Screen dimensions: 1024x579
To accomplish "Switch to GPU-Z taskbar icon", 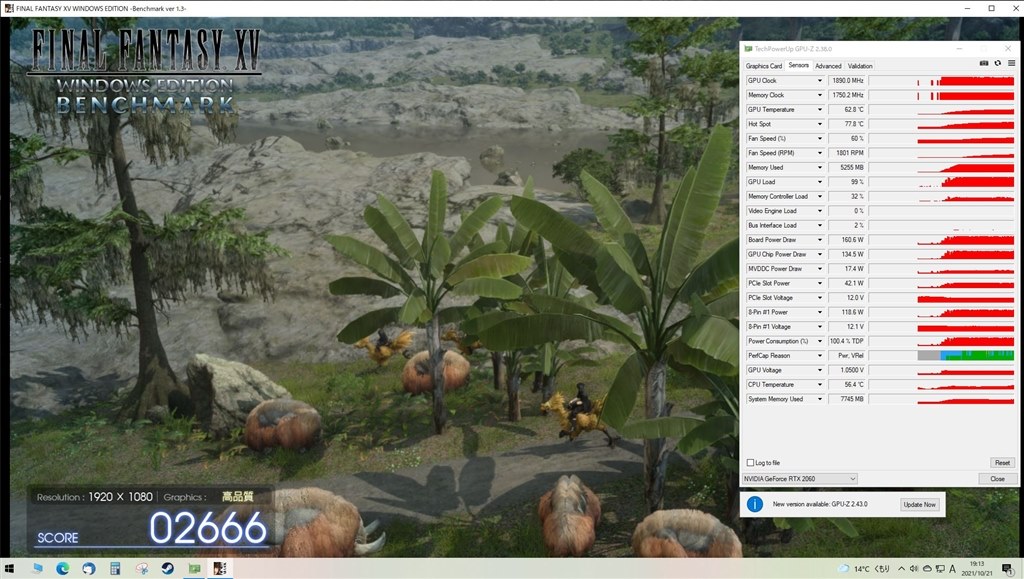I will (x=194, y=569).
